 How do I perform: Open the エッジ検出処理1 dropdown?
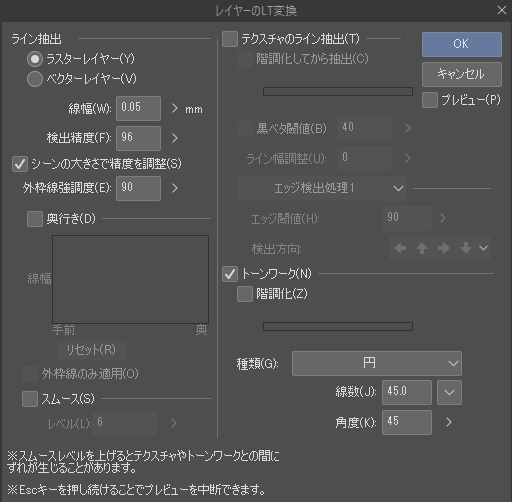322,189
